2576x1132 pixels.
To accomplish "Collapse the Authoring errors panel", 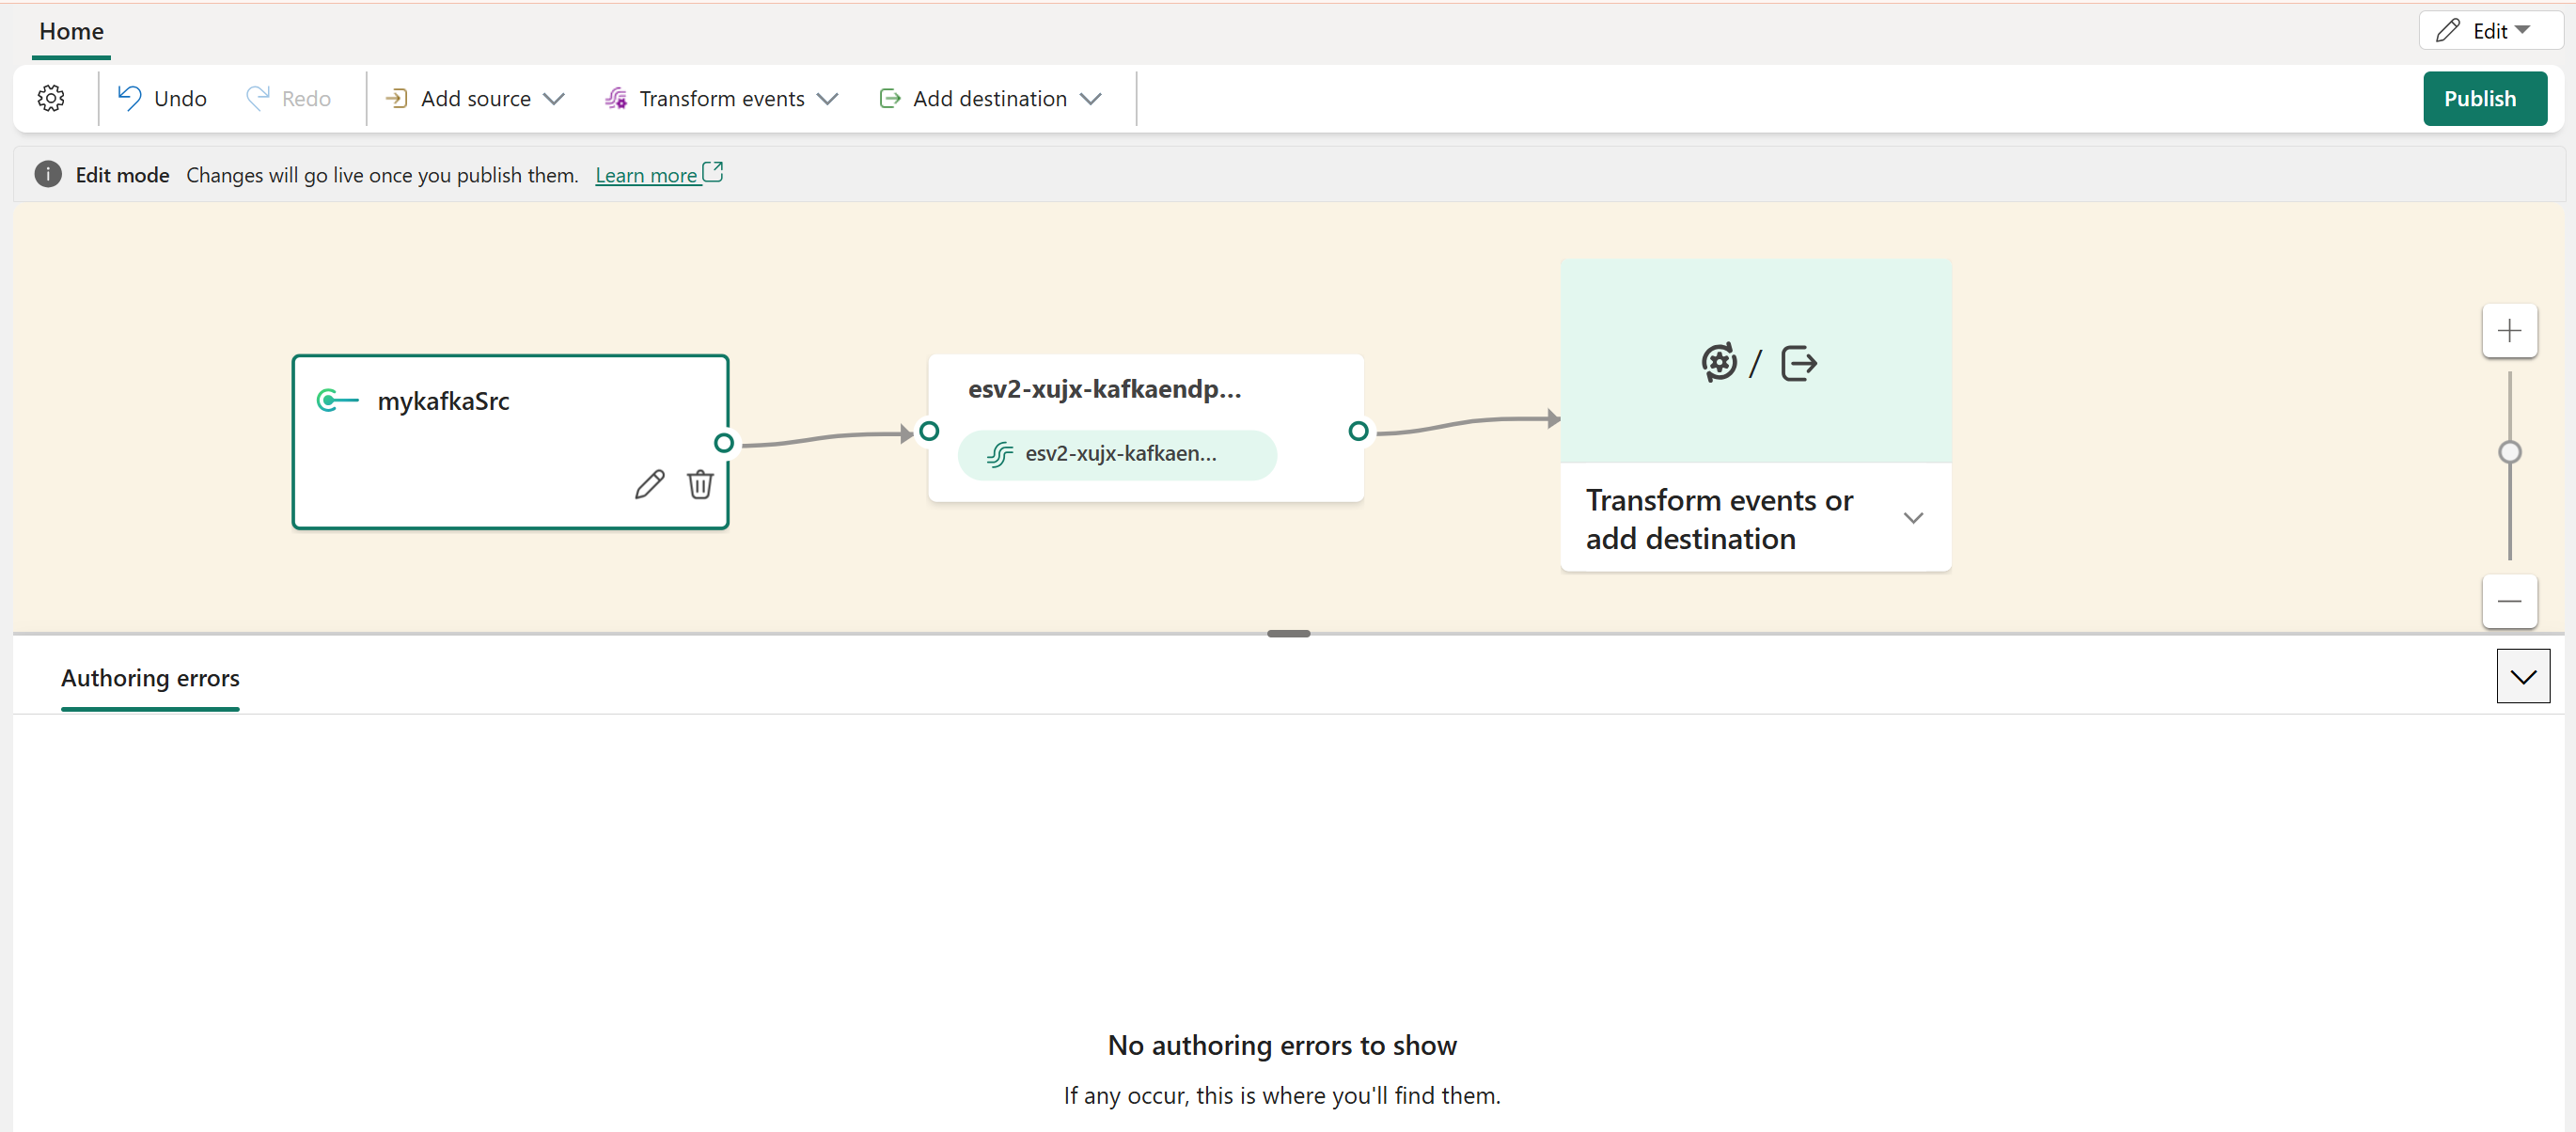I will pyautogui.click(x=2522, y=677).
